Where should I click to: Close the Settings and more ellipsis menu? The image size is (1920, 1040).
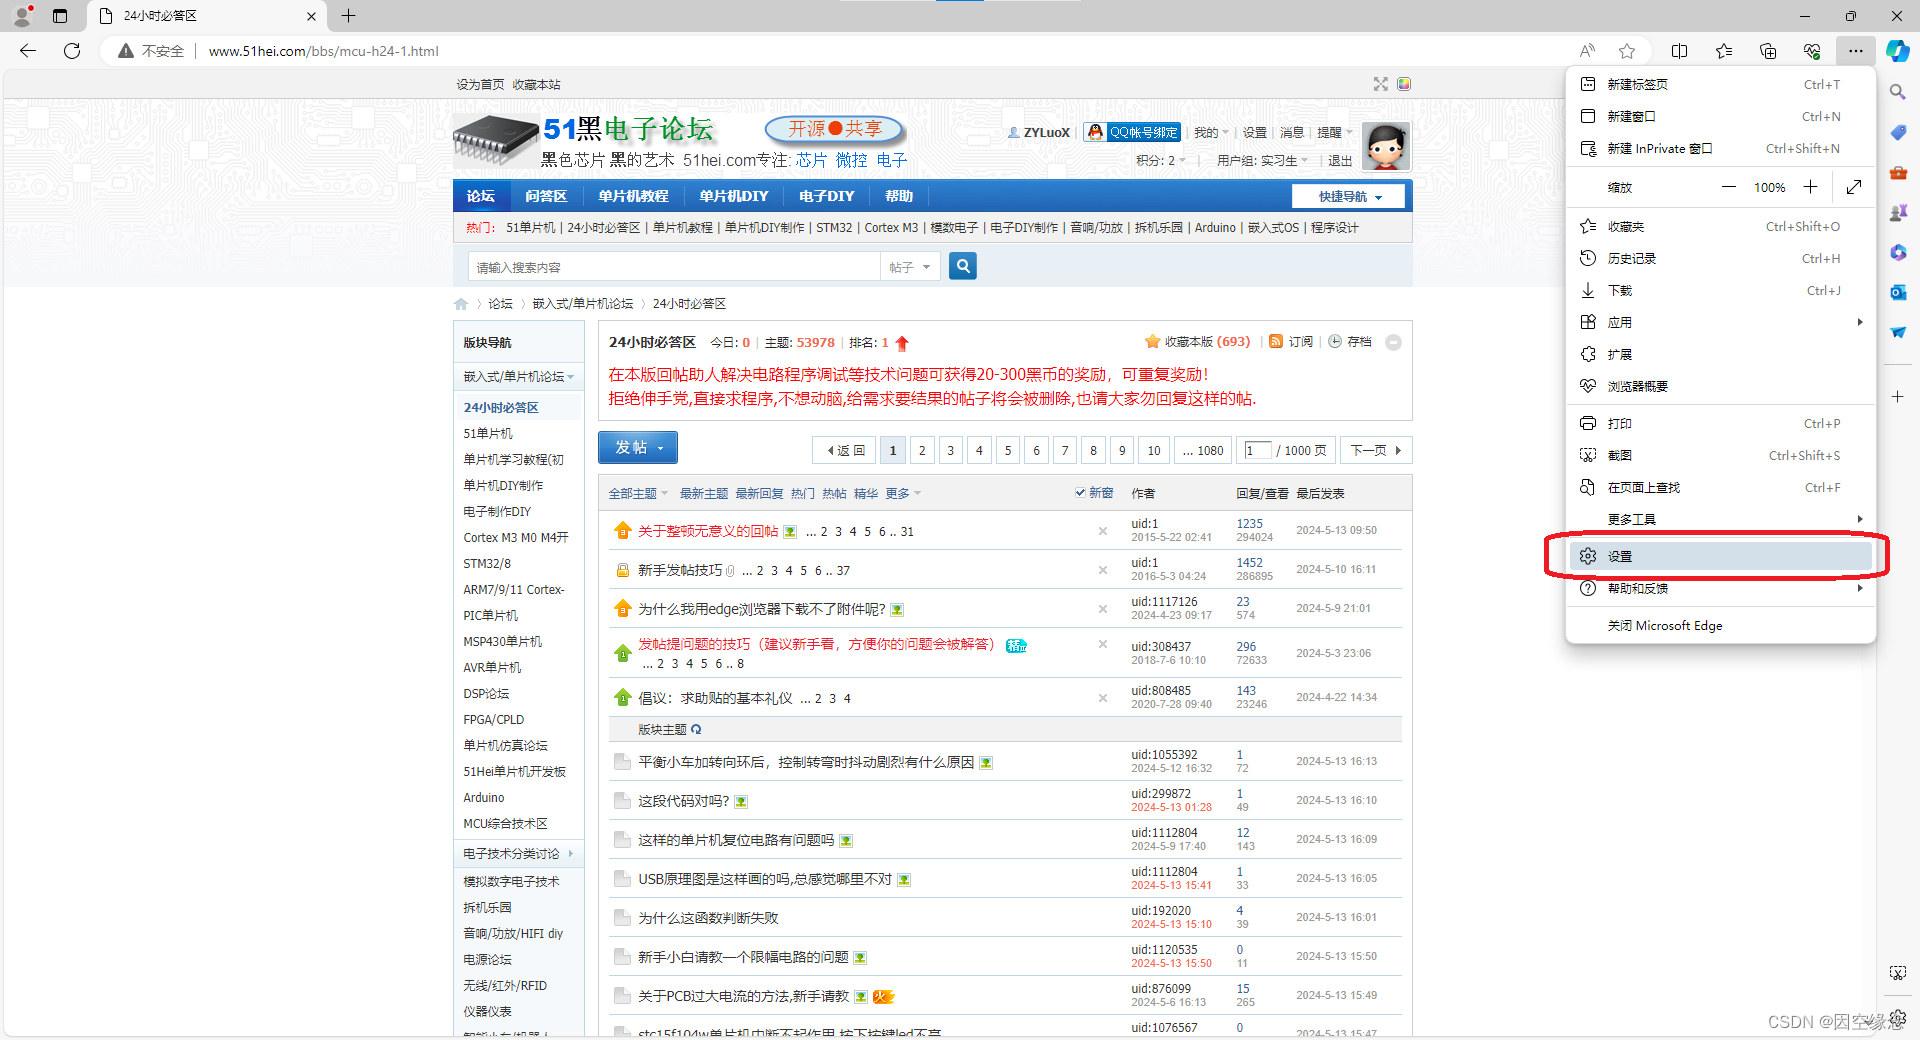[x=1856, y=51]
